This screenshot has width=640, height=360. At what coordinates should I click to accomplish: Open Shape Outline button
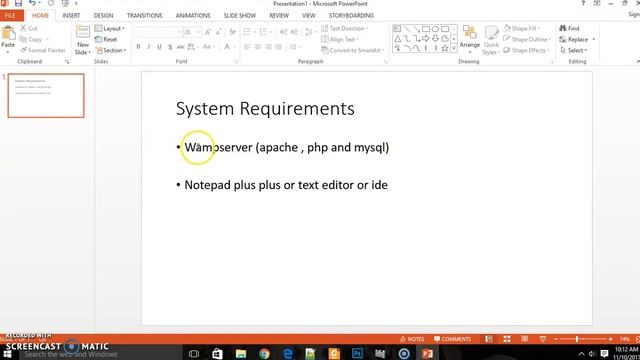527,39
